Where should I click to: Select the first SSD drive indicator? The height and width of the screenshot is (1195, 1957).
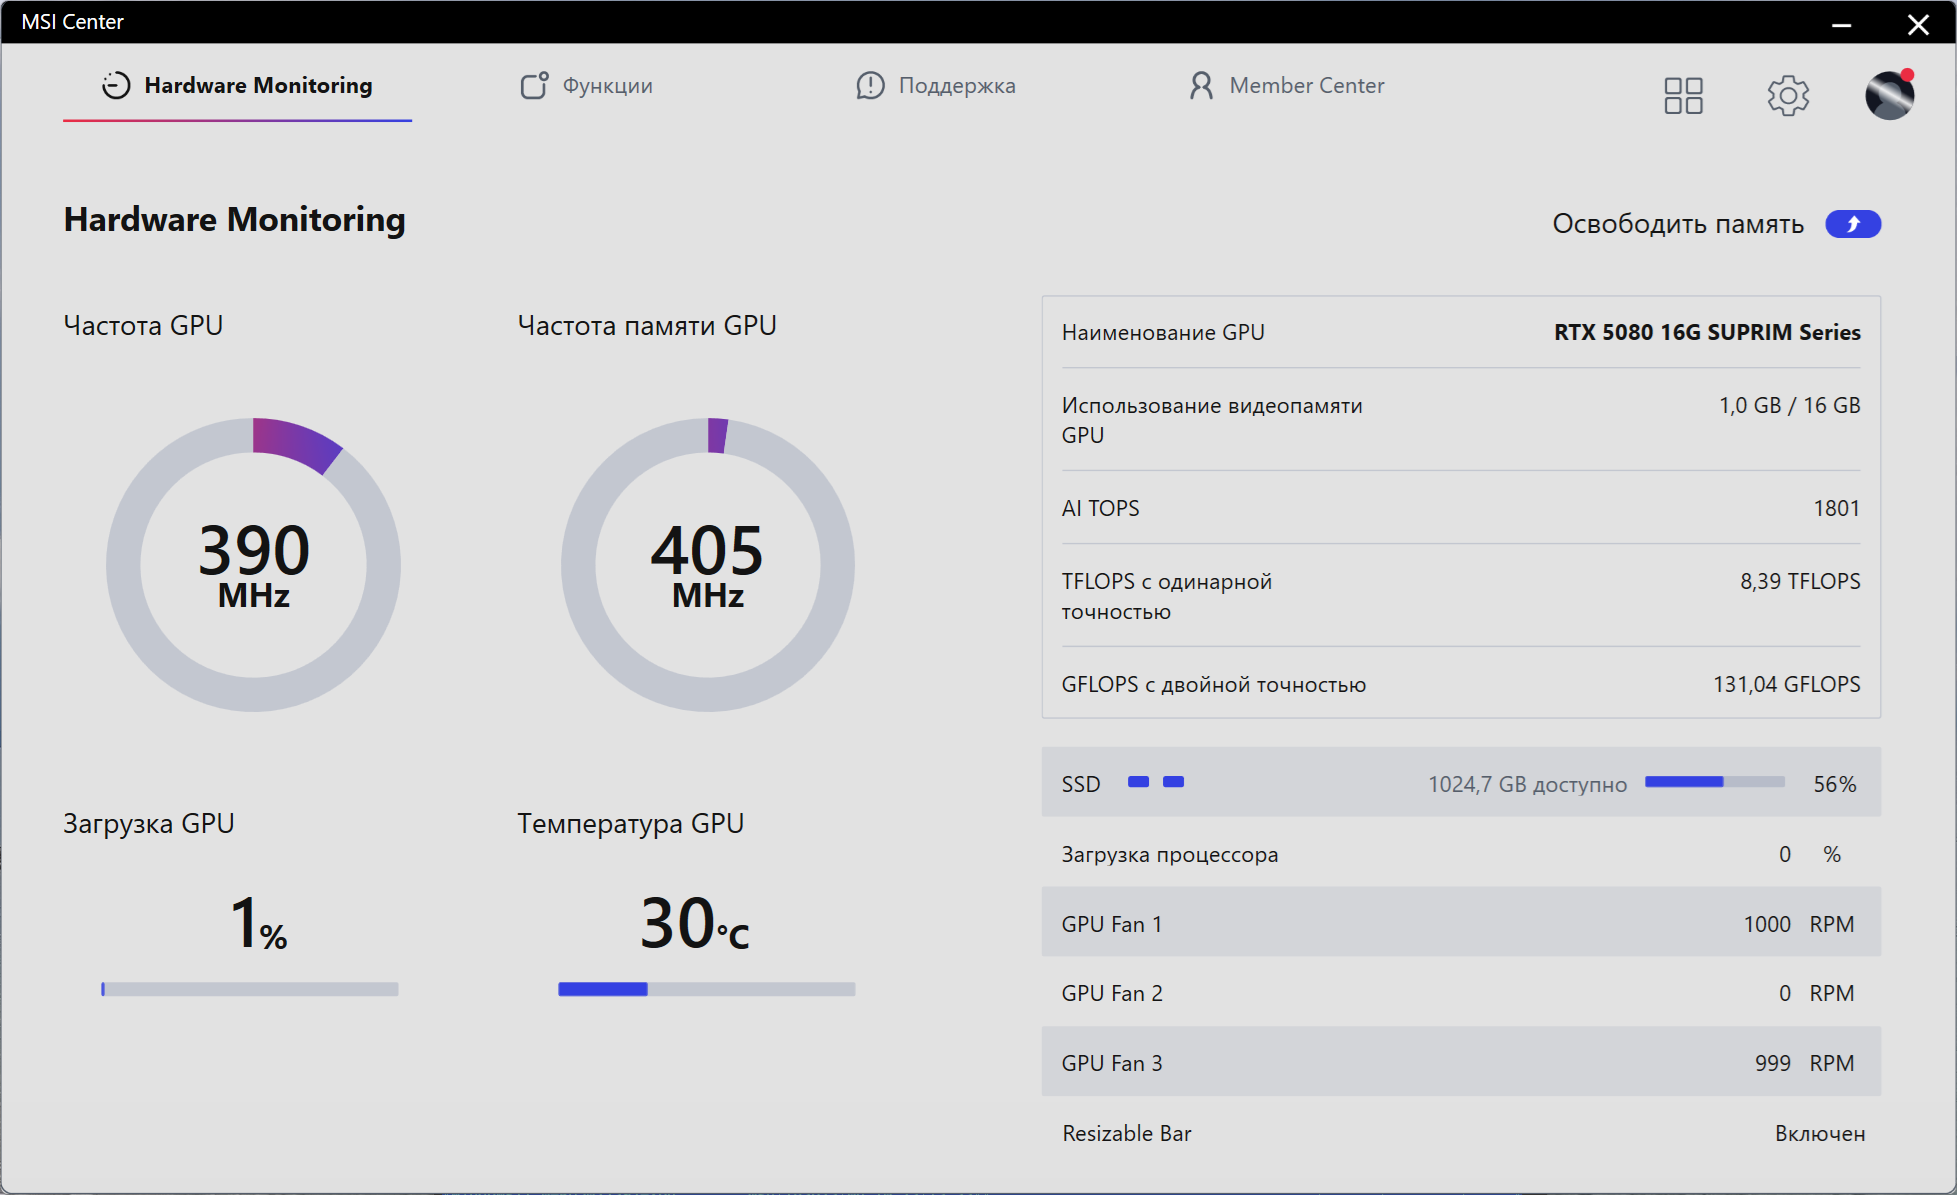[x=1138, y=782]
